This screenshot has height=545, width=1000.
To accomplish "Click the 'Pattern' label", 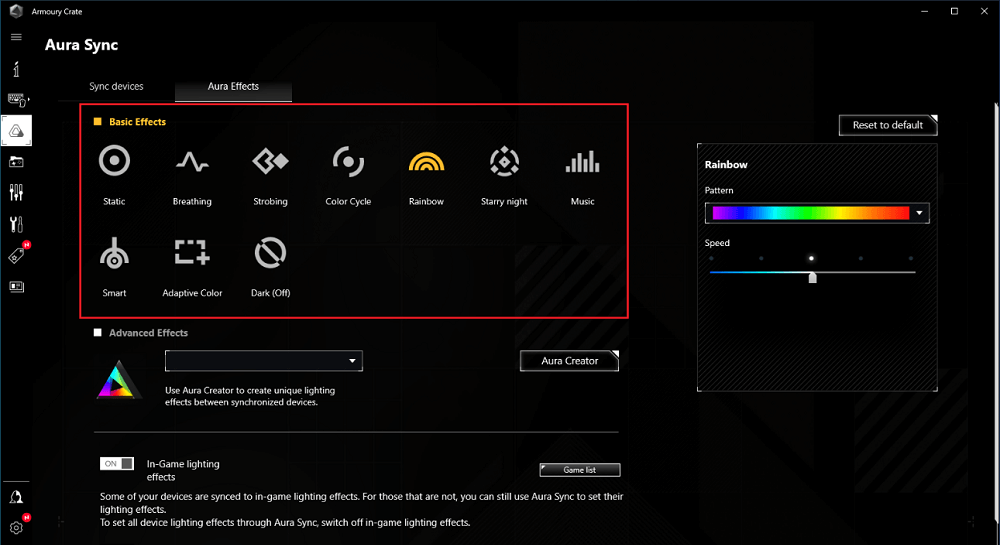I will click(719, 190).
